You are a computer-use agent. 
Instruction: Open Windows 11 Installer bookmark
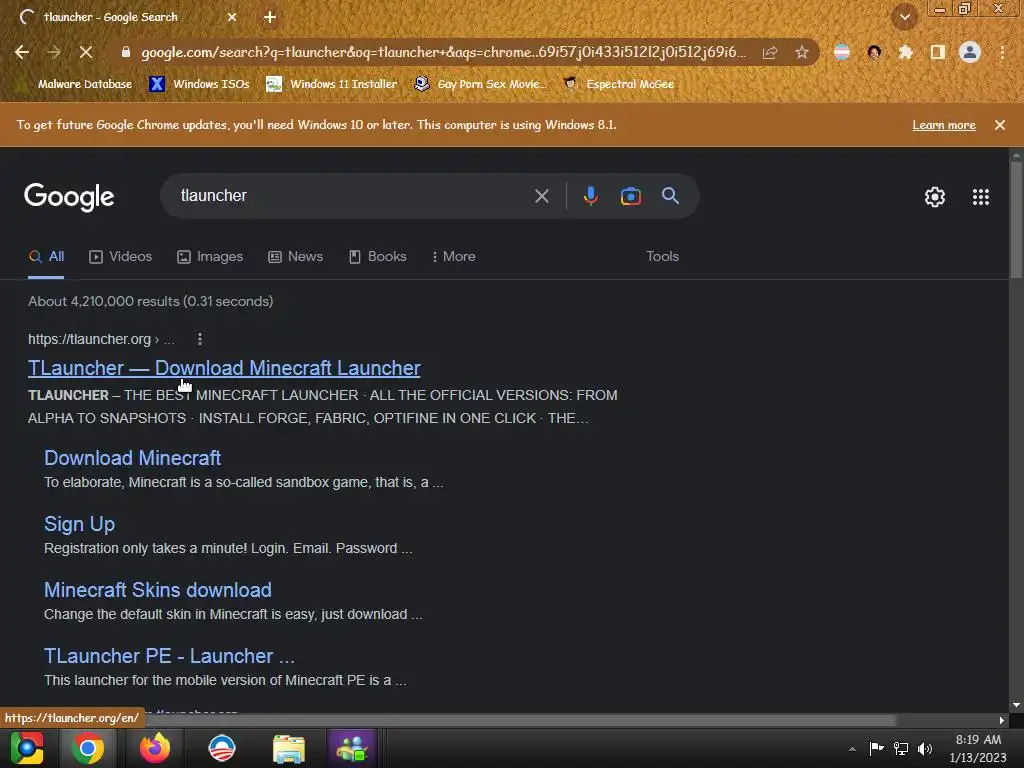(332, 84)
